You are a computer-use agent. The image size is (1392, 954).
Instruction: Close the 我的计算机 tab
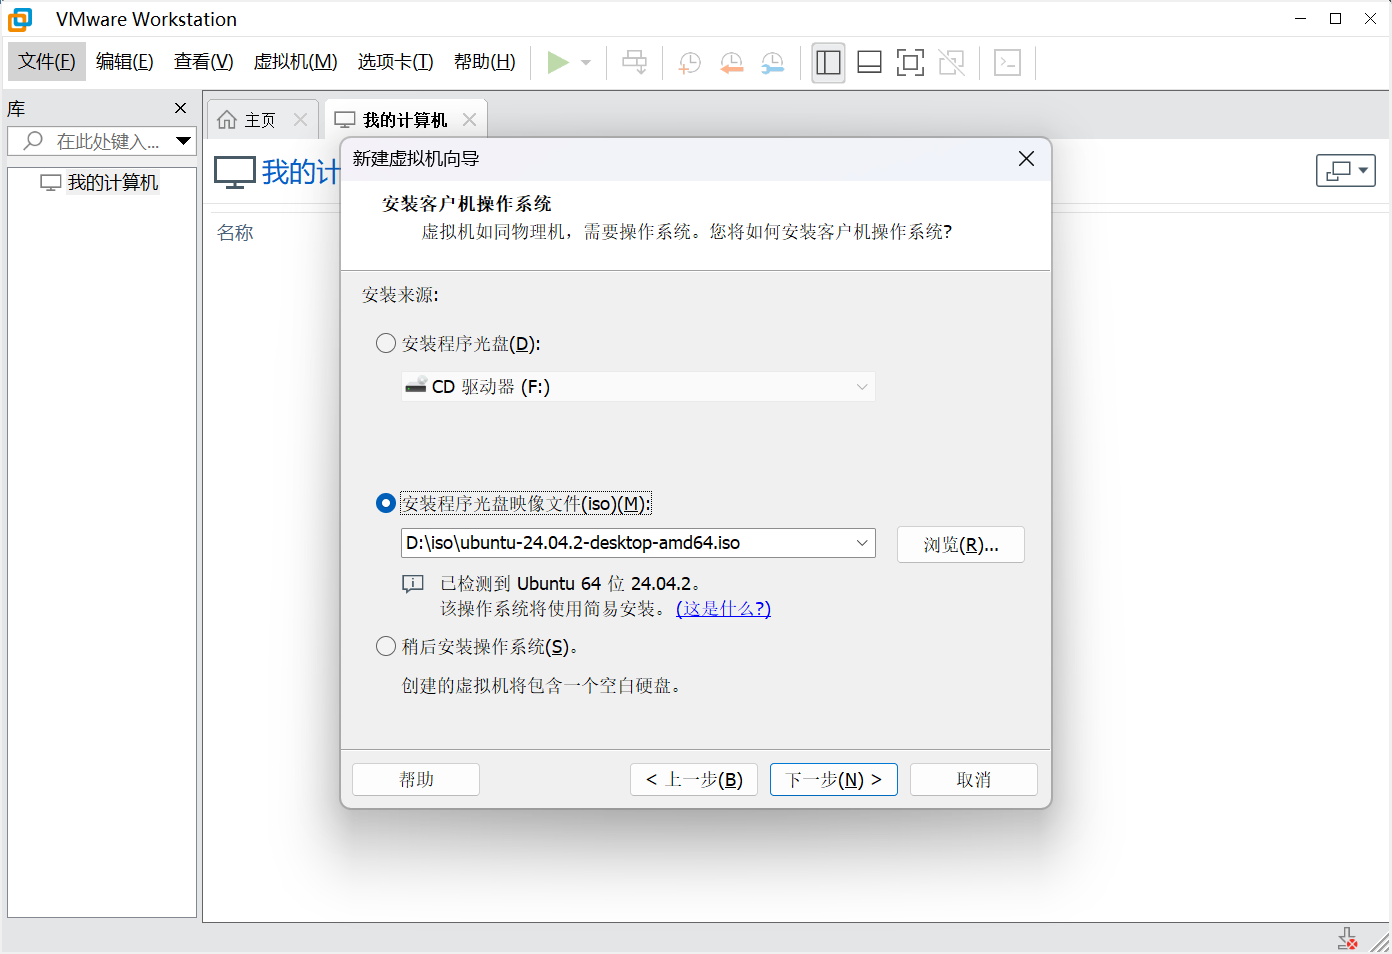point(469,120)
